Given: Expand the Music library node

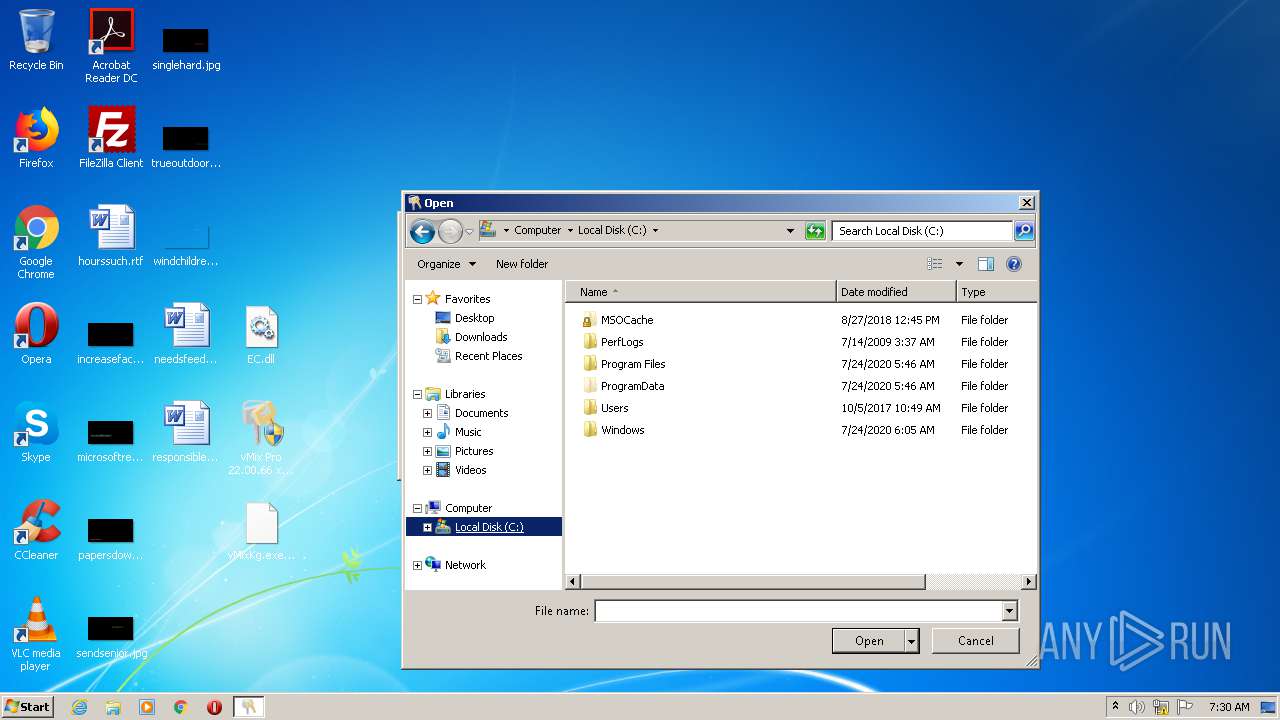Looking at the screenshot, I should (x=428, y=432).
